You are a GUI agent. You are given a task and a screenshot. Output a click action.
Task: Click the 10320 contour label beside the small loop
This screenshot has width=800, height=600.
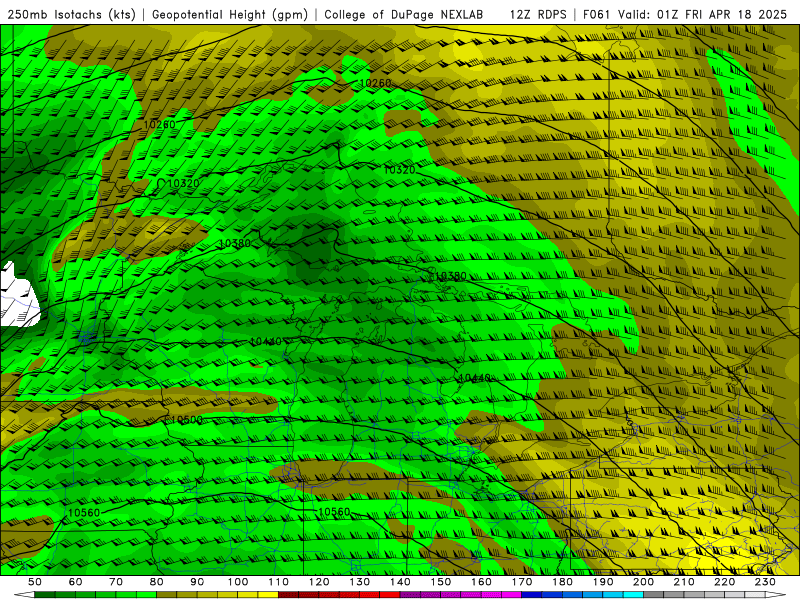(x=183, y=183)
